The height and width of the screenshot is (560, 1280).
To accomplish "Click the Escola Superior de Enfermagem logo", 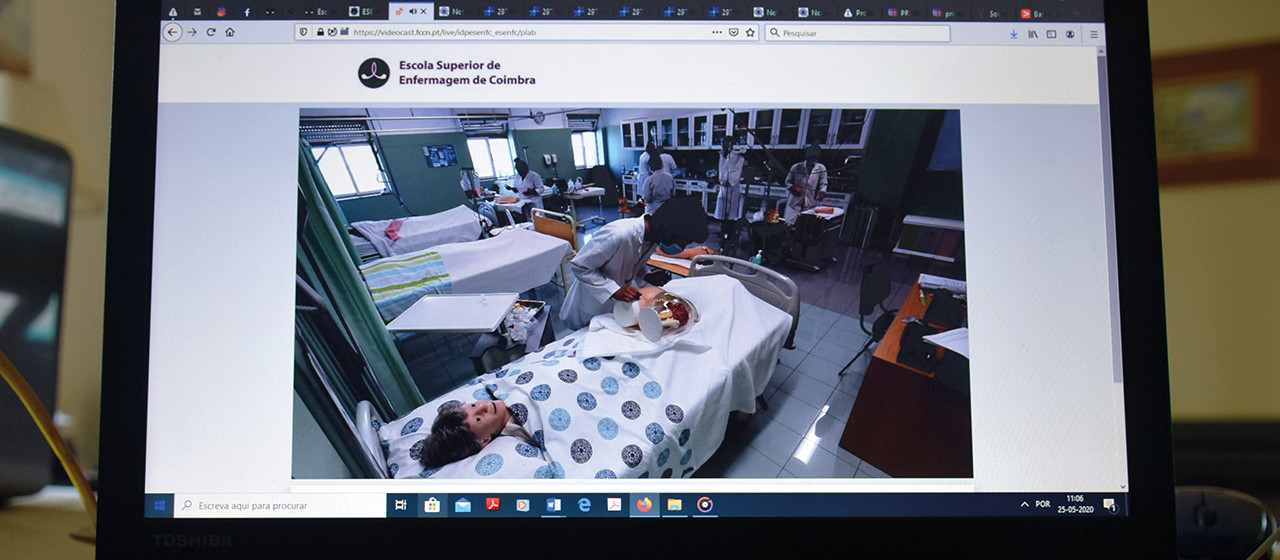I will [x=374, y=73].
